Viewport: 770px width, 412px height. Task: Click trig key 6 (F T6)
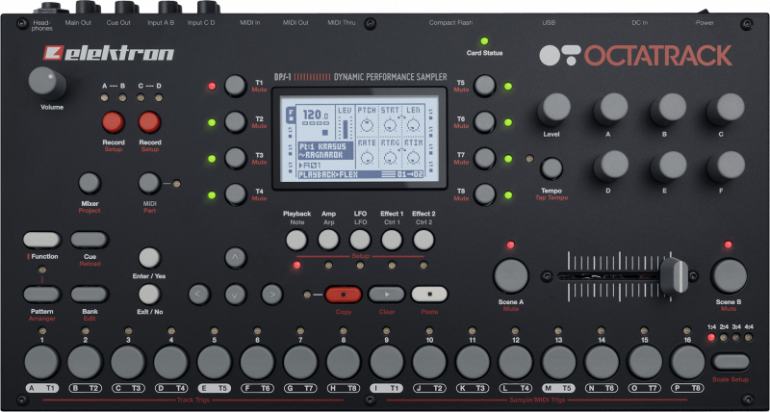click(257, 362)
